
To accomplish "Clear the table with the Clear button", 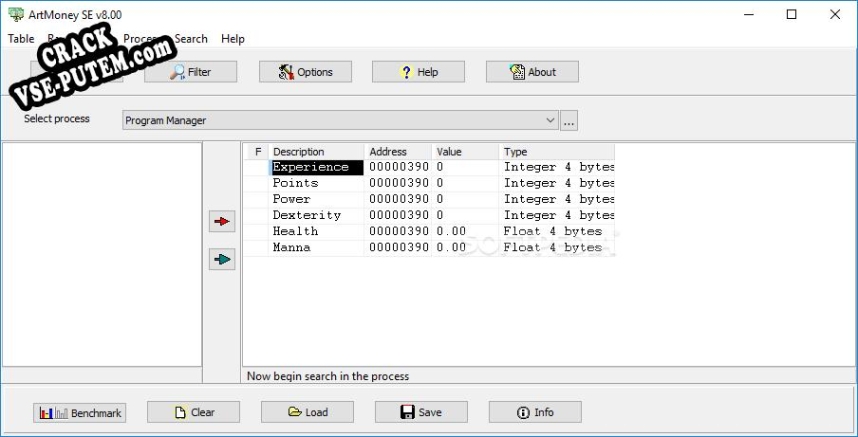I will pyautogui.click(x=194, y=412).
